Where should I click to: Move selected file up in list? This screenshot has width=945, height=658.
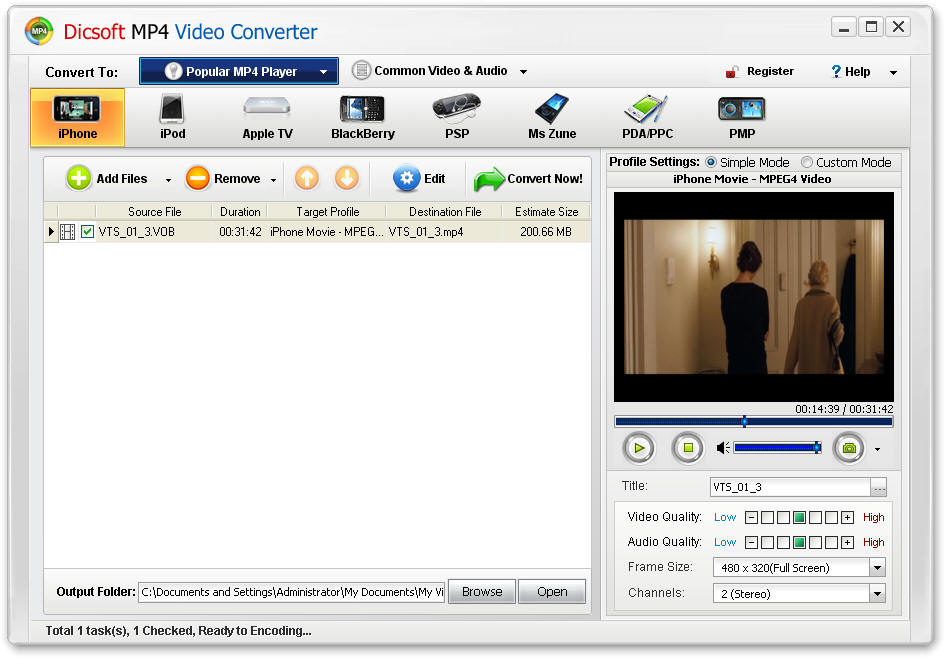click(x=307, y=178)
